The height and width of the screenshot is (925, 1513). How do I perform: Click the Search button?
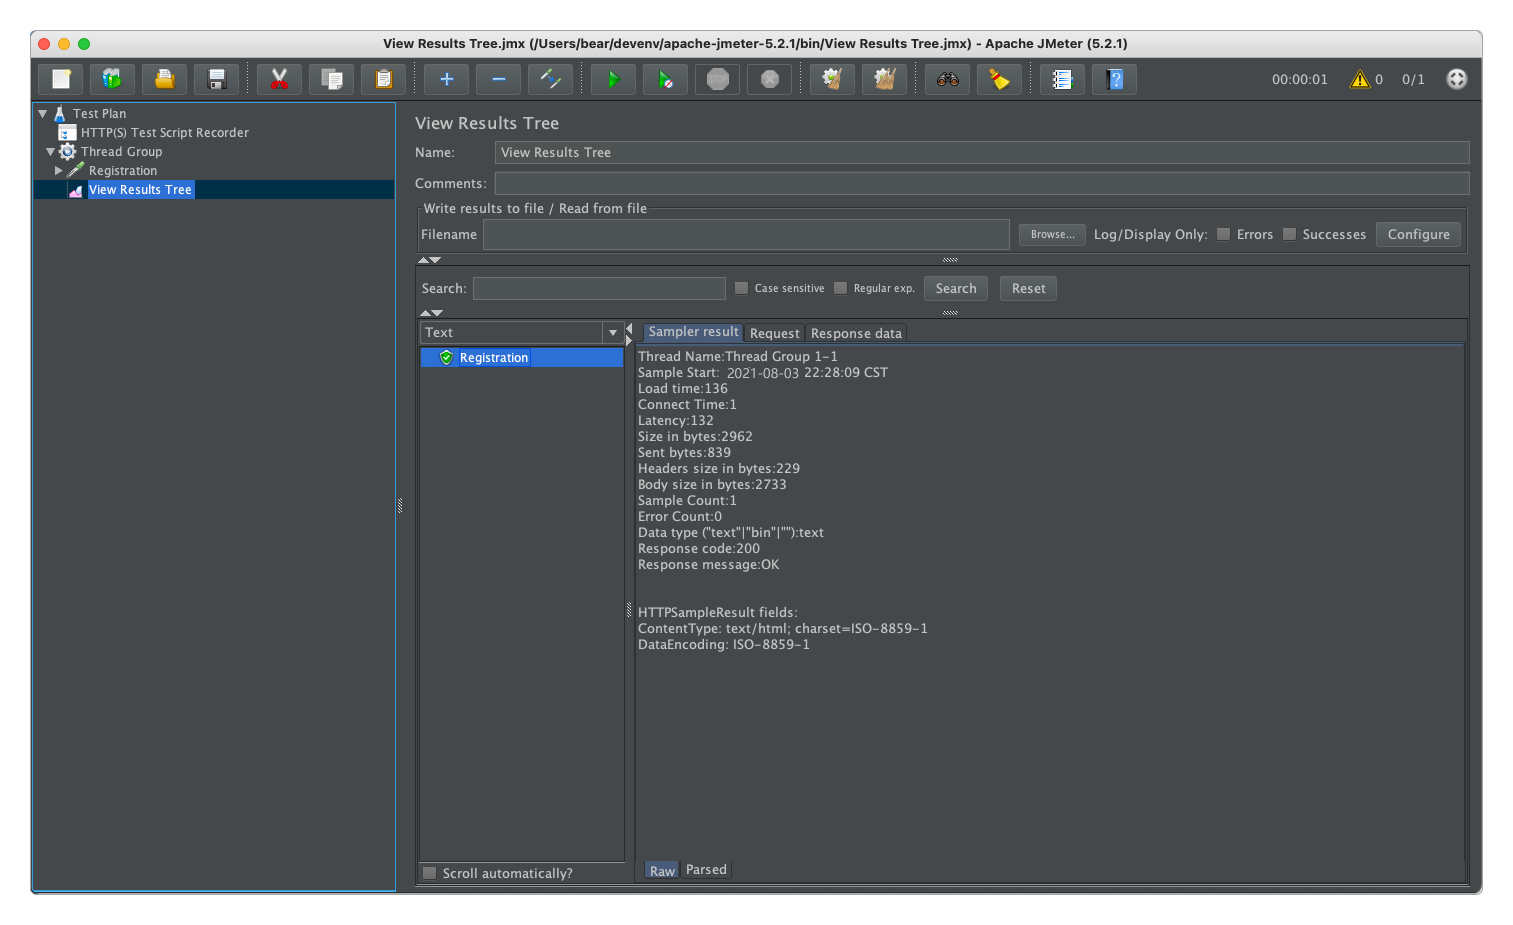(956, 288)
